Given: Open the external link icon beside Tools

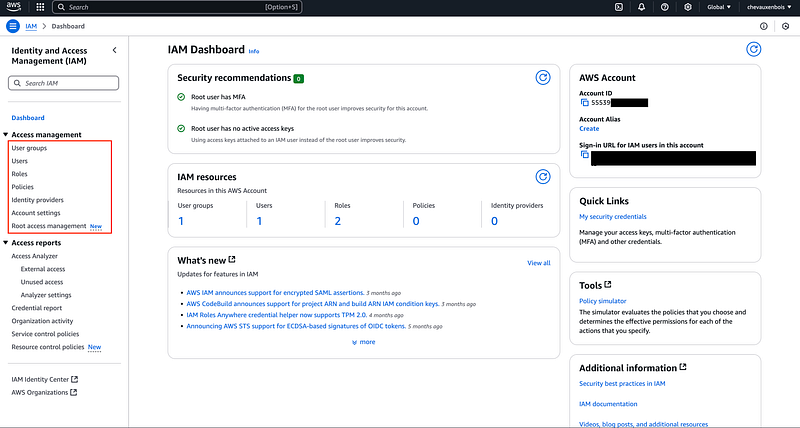Looking at the screenshot, I should tap(608, 285).
